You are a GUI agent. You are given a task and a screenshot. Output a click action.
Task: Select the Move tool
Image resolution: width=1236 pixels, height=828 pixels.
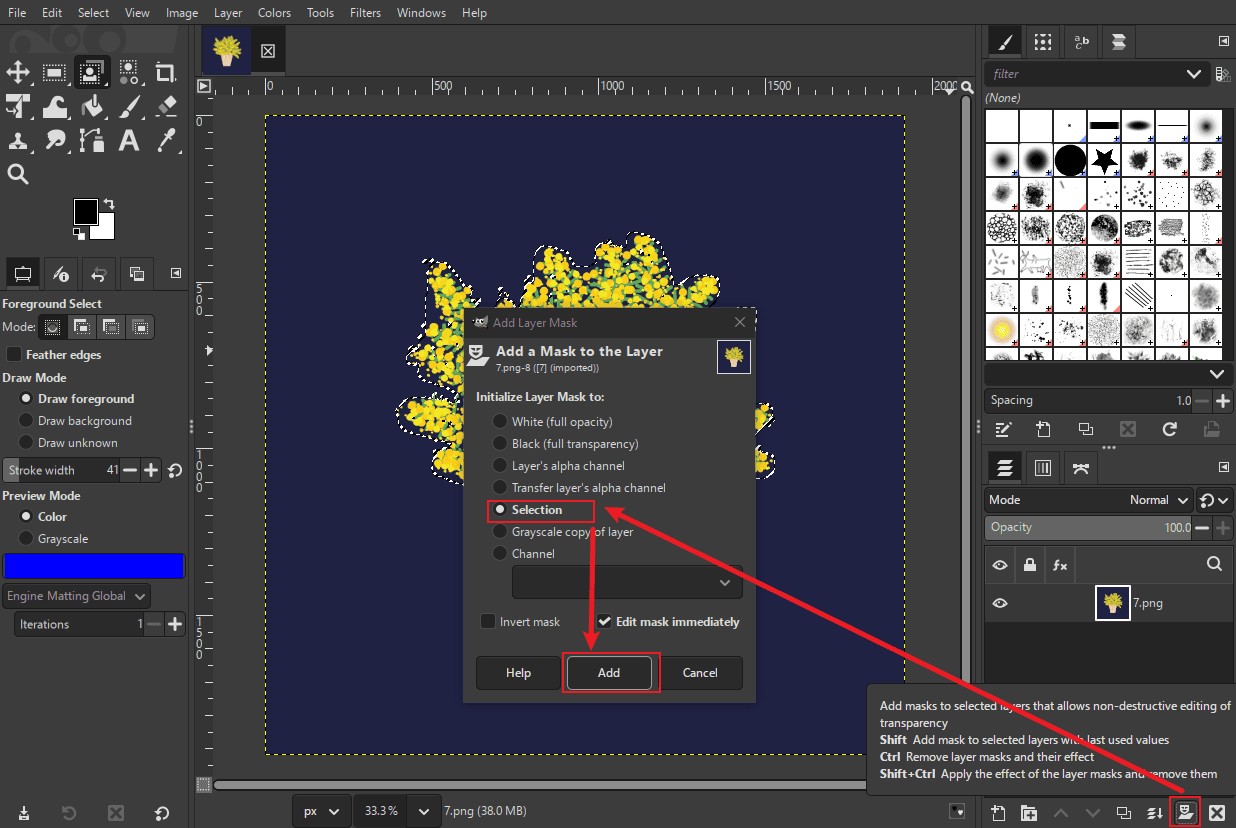(18, 72)
